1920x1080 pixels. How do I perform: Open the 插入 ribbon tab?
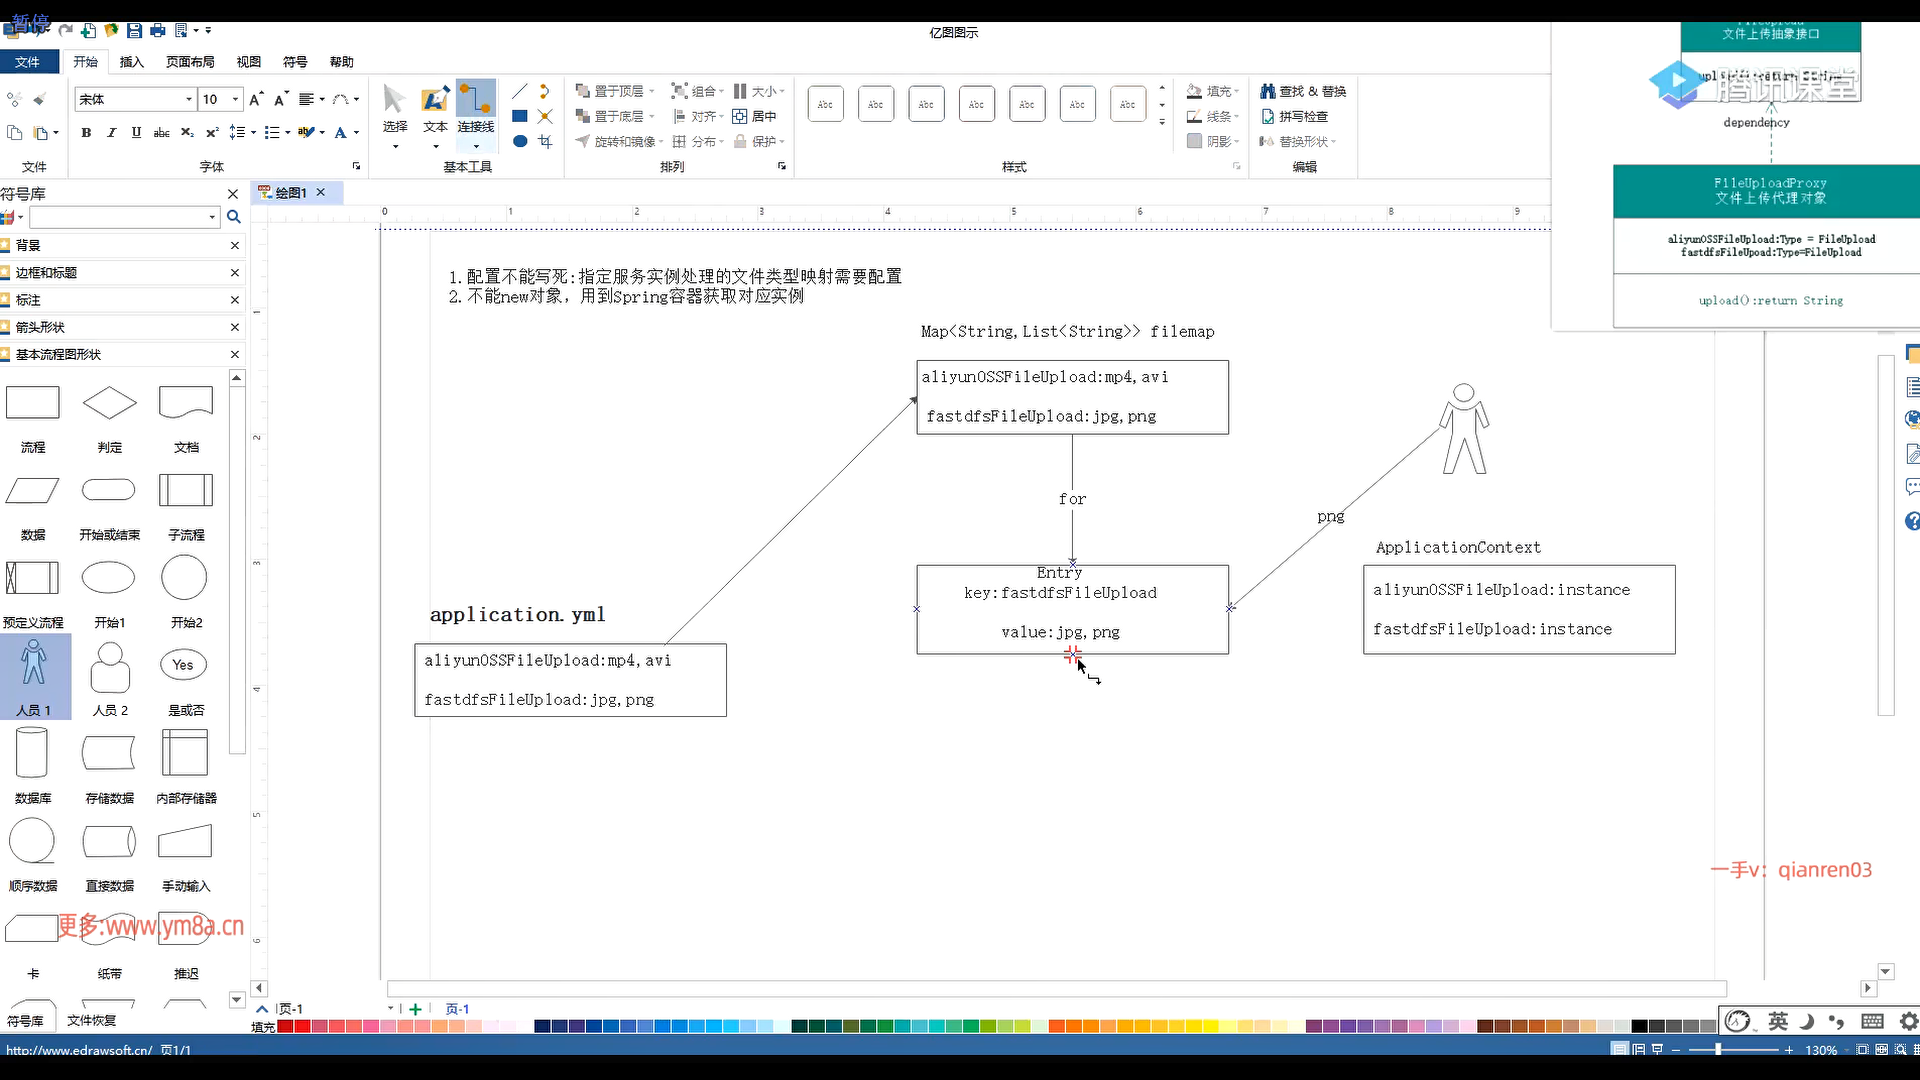coord(131,62)
